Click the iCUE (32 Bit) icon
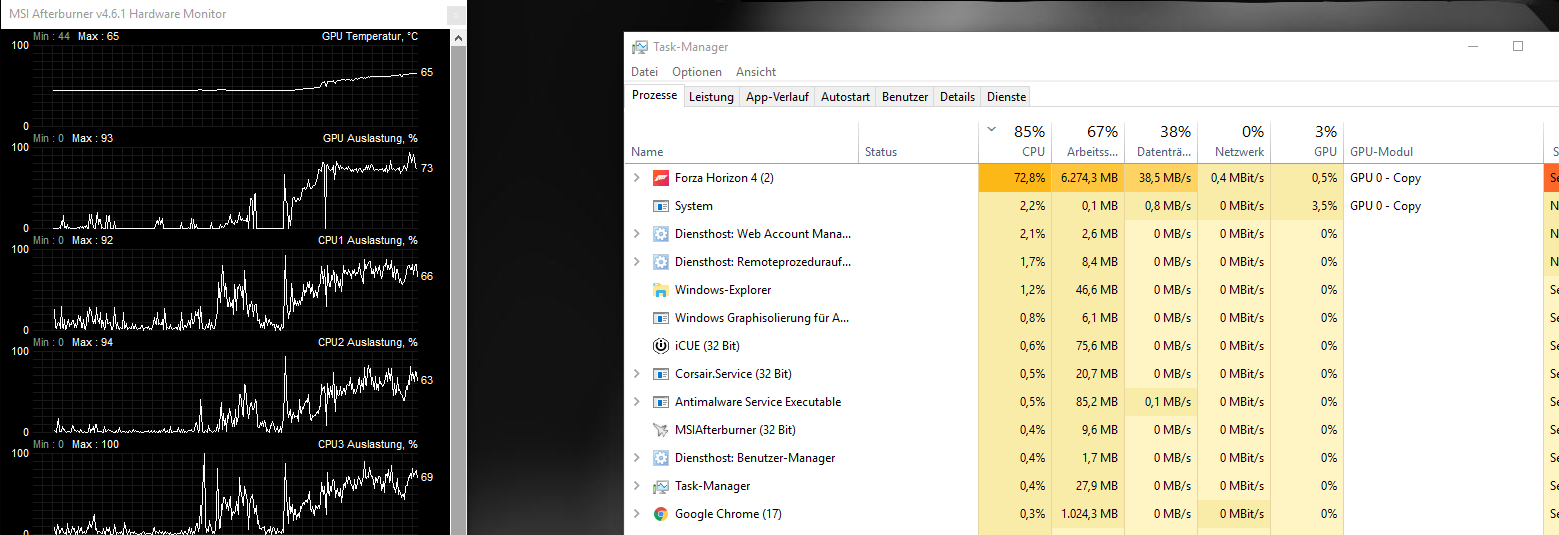The image size is (1559, 535). [x=660, y=346]
